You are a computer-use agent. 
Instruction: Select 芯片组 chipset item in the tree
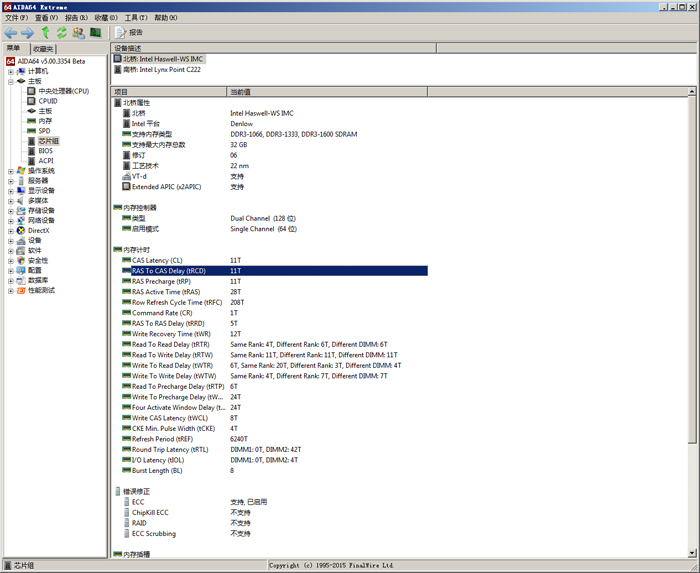click(x=48, y=141)
